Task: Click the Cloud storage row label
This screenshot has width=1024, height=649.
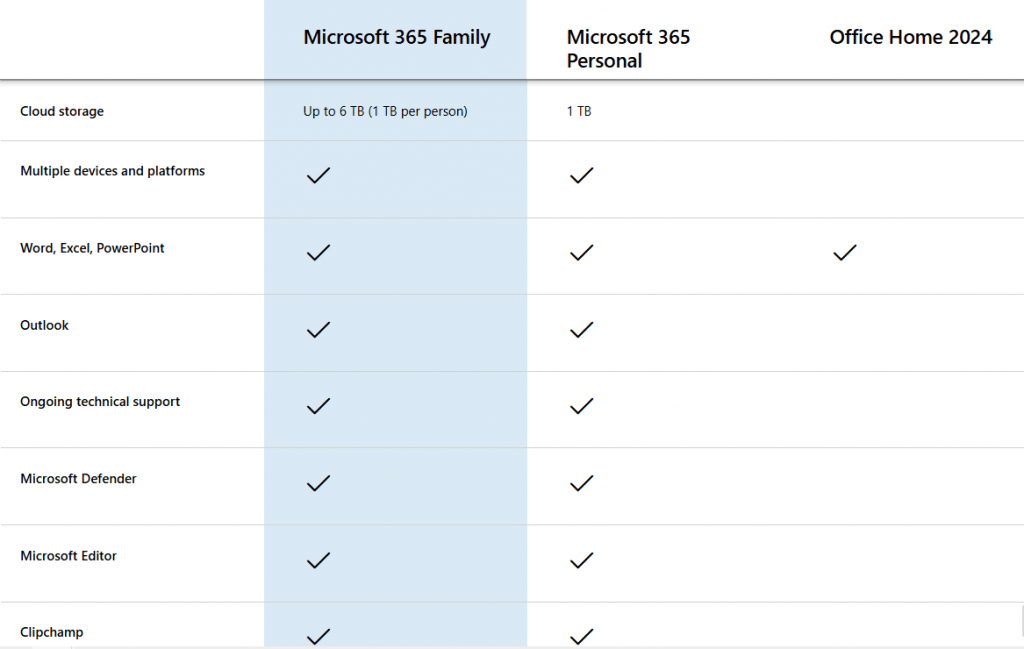Action: 62,112
